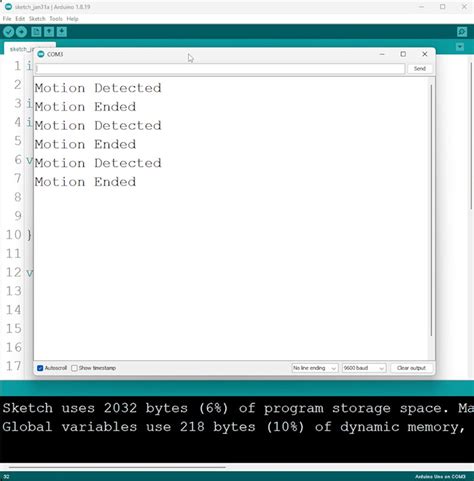Open the tab options dropdown arrow

(x=460, y=47)
